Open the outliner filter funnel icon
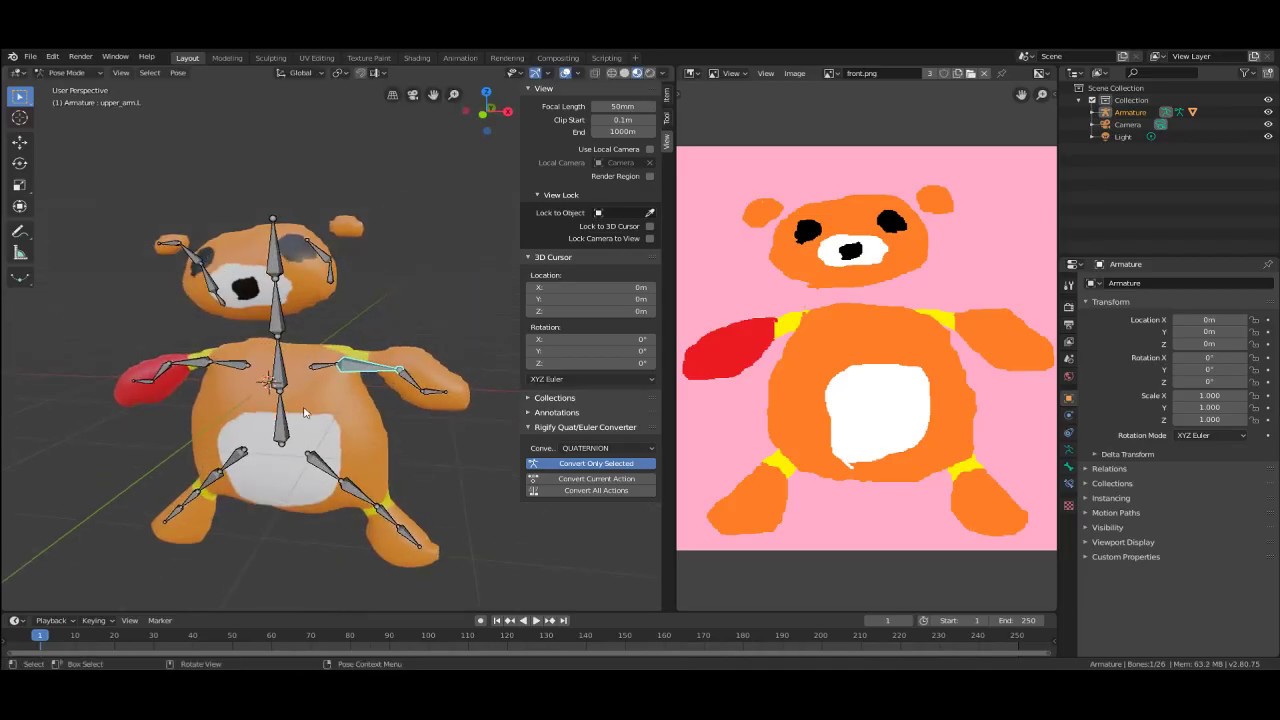 tap(1246, 73)
